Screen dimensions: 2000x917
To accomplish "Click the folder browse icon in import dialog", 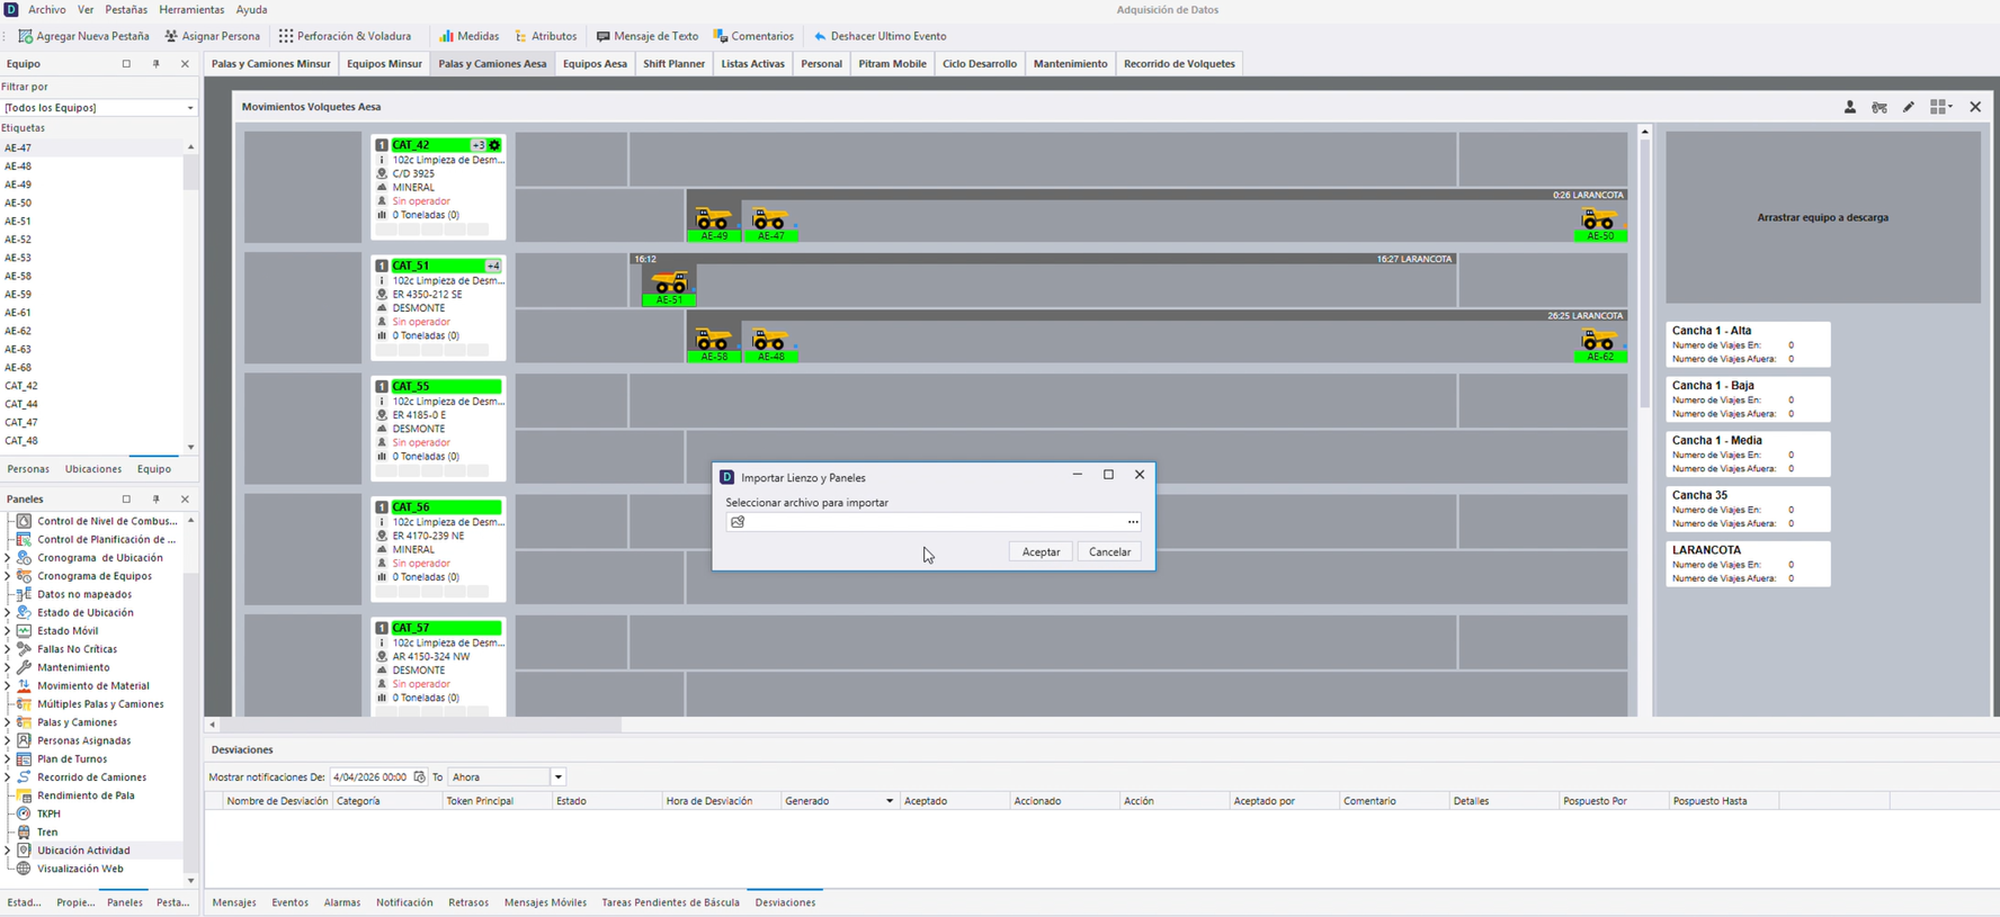I will click(x=738, y=522).
